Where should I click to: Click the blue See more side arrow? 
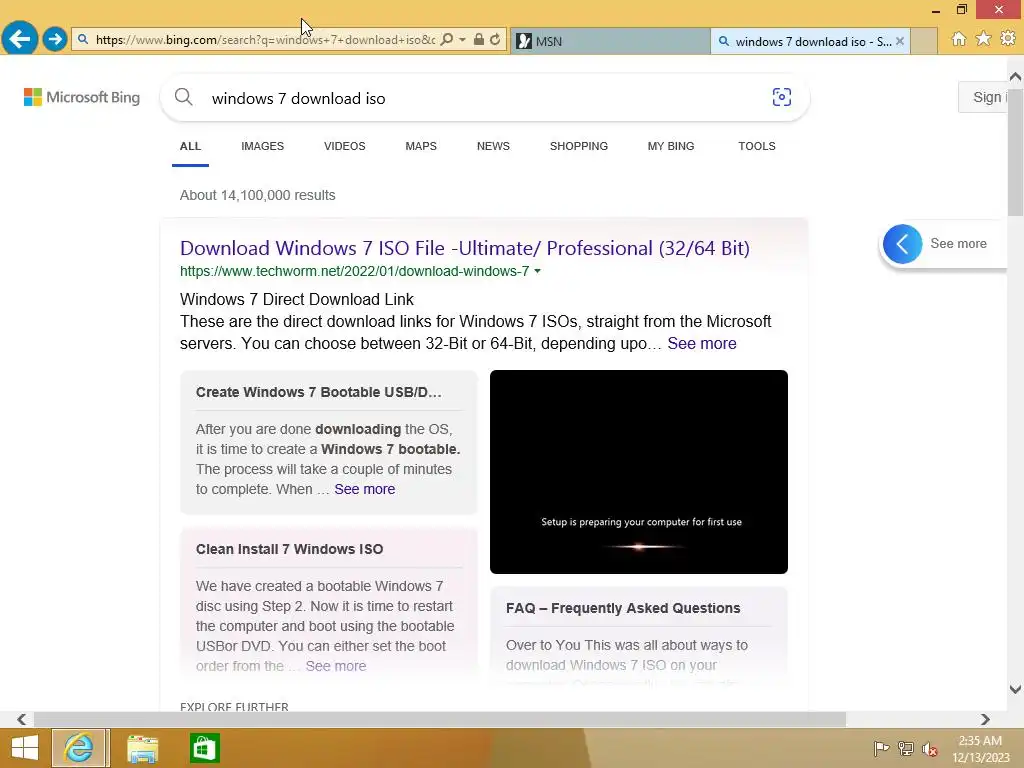pyautogui.click(x=902, y=244)
